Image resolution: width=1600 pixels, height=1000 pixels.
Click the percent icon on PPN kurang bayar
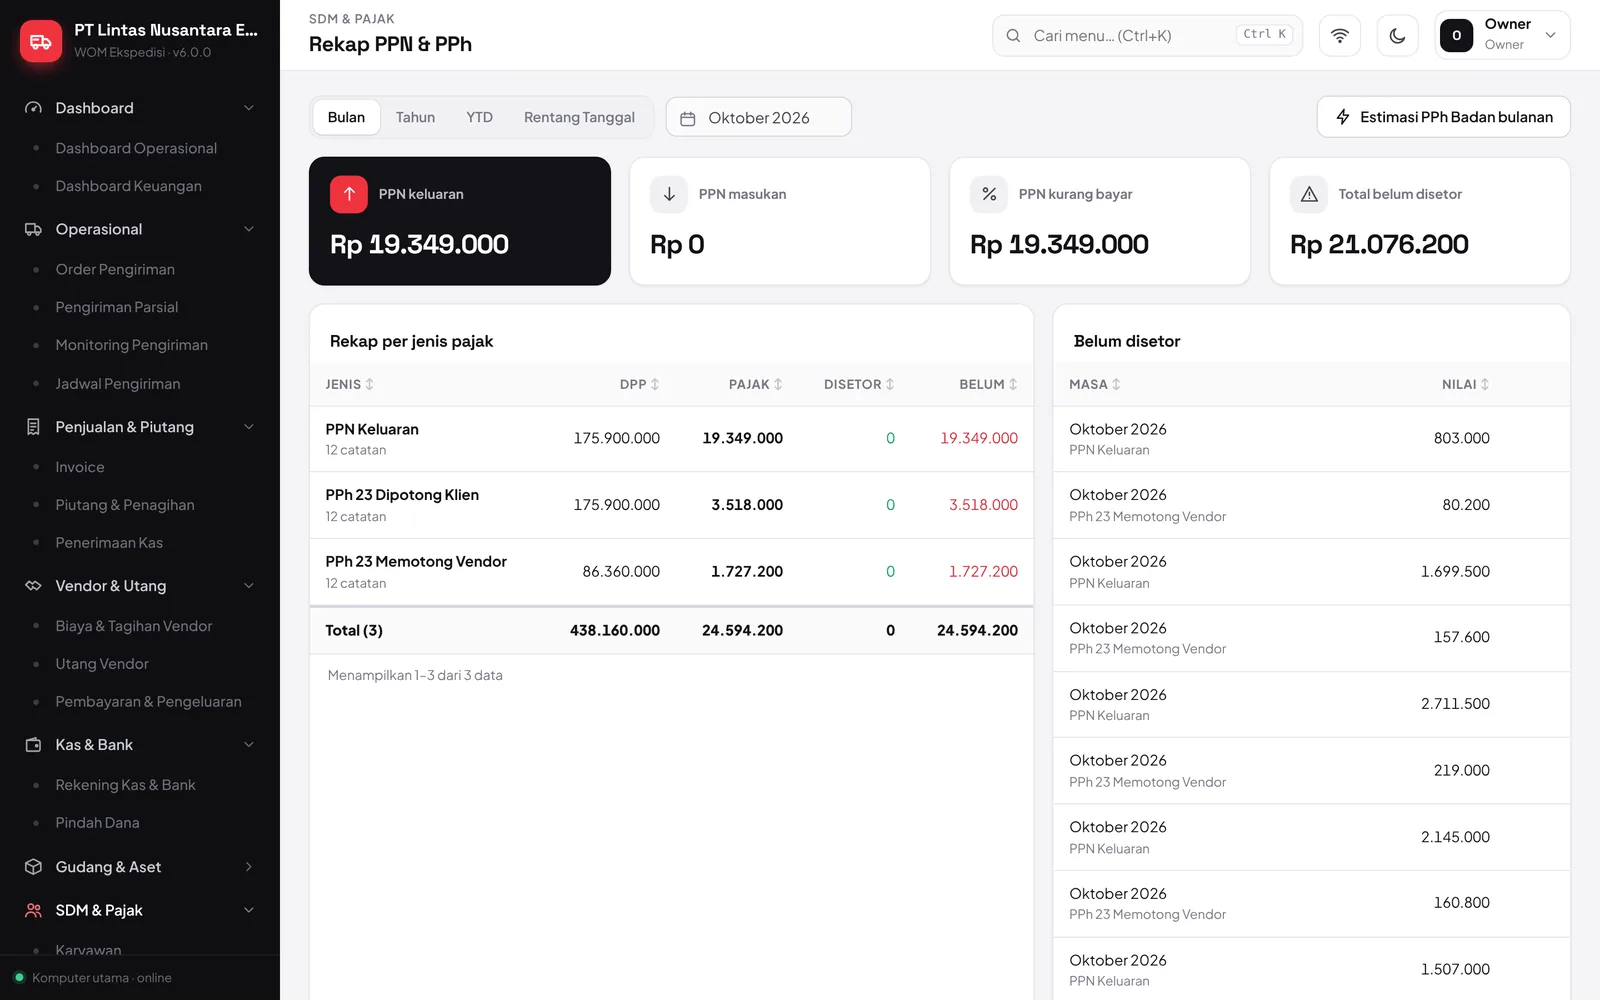[989, 194]
